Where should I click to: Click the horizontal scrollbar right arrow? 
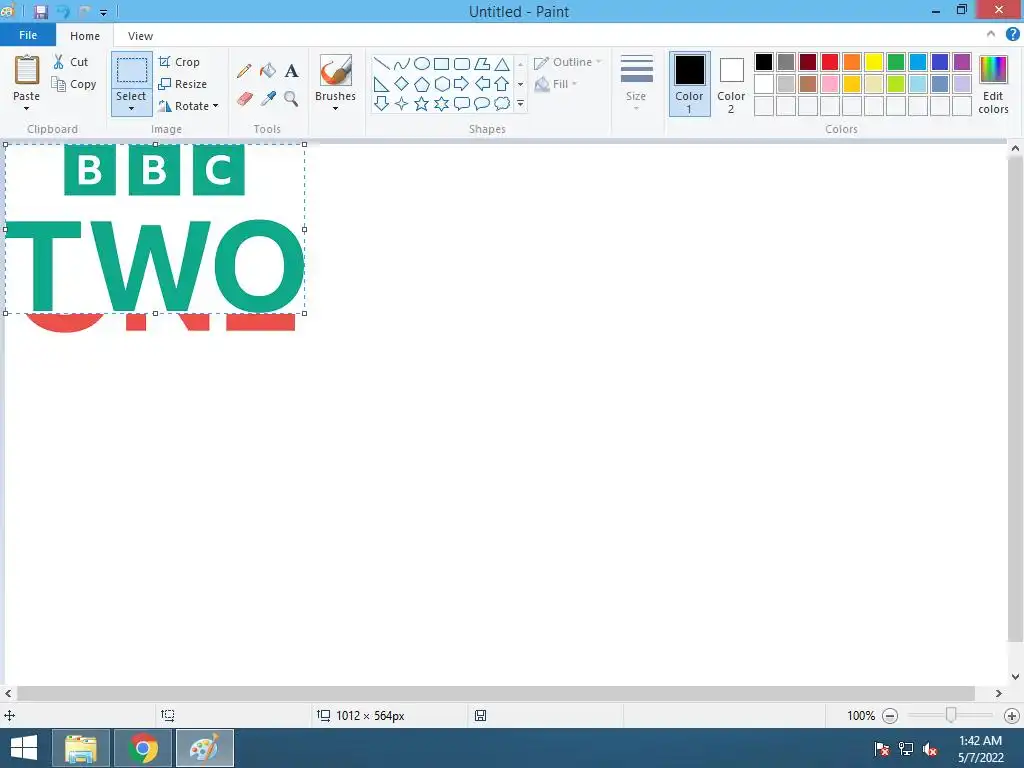click(x=999, y=694)
